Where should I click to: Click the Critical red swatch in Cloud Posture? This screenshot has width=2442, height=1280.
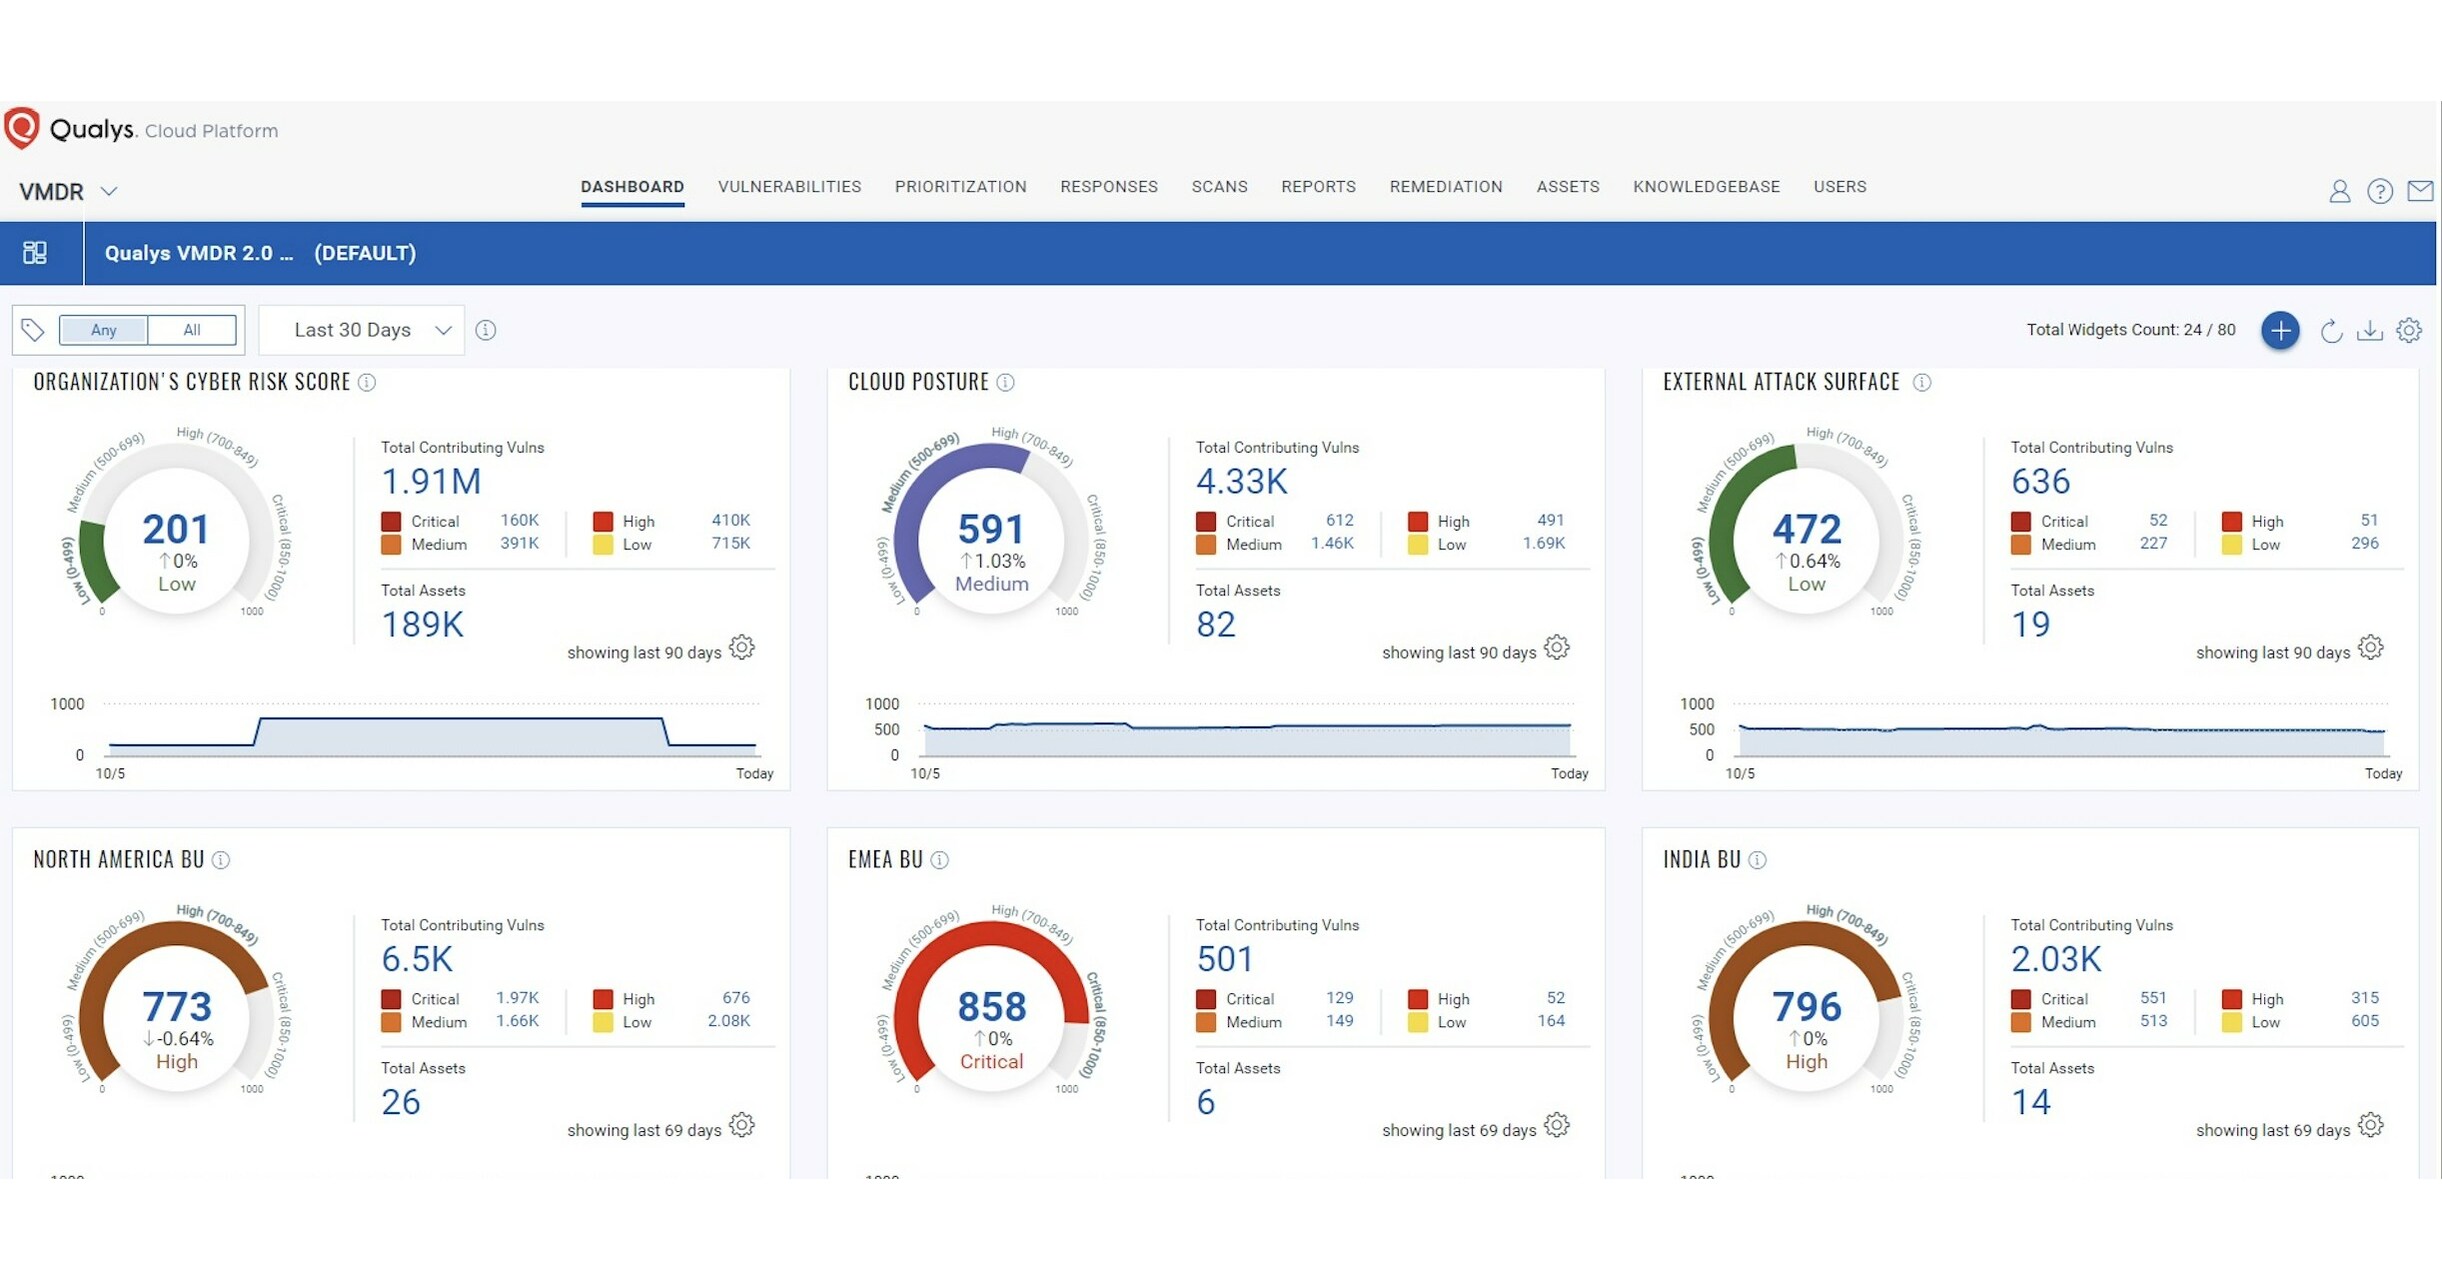pos(1206,521)
